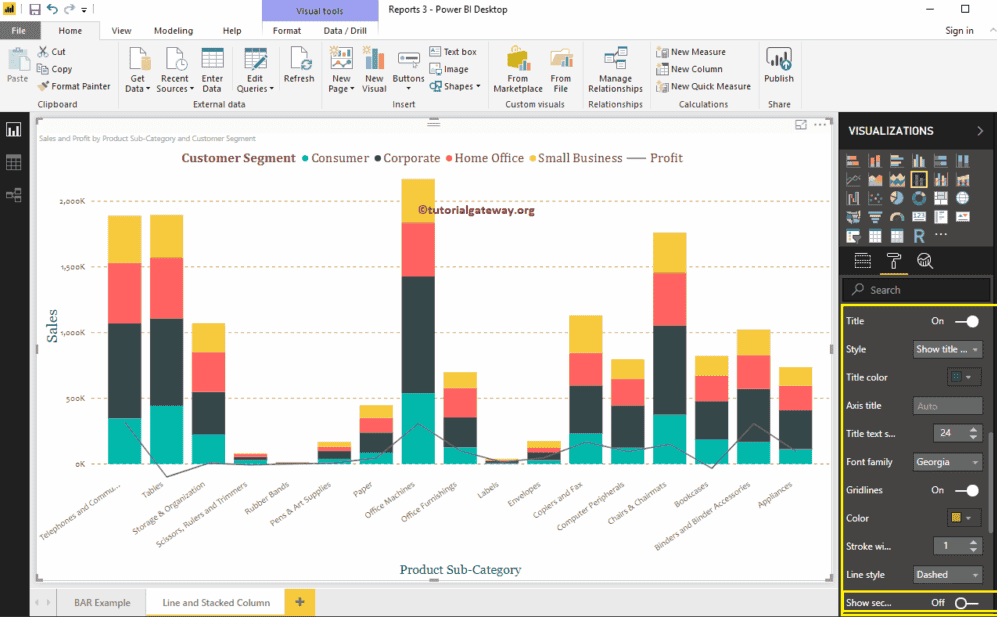This screenshot has width=997, height=617.
Task: Open the Format pane with the paint roller icon
Action: coord(893,261)
